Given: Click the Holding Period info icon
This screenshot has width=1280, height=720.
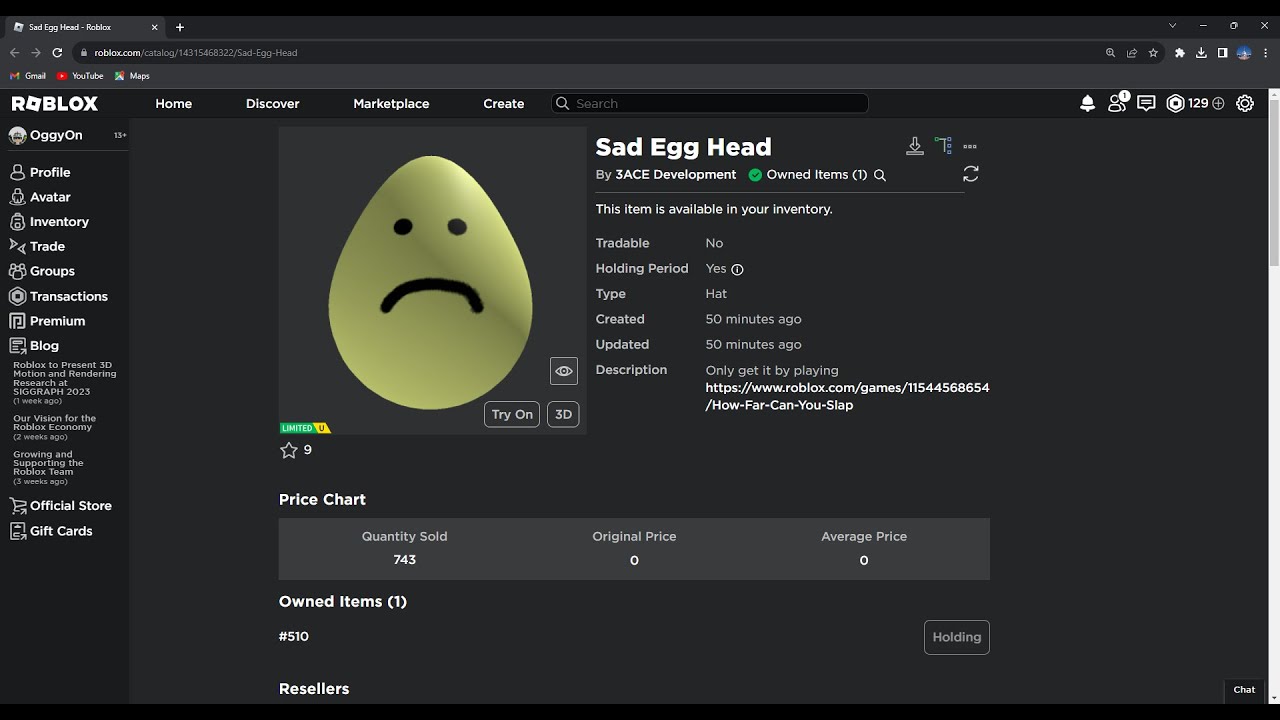Looking at the screenshot, I should click(x=737, y=269).
